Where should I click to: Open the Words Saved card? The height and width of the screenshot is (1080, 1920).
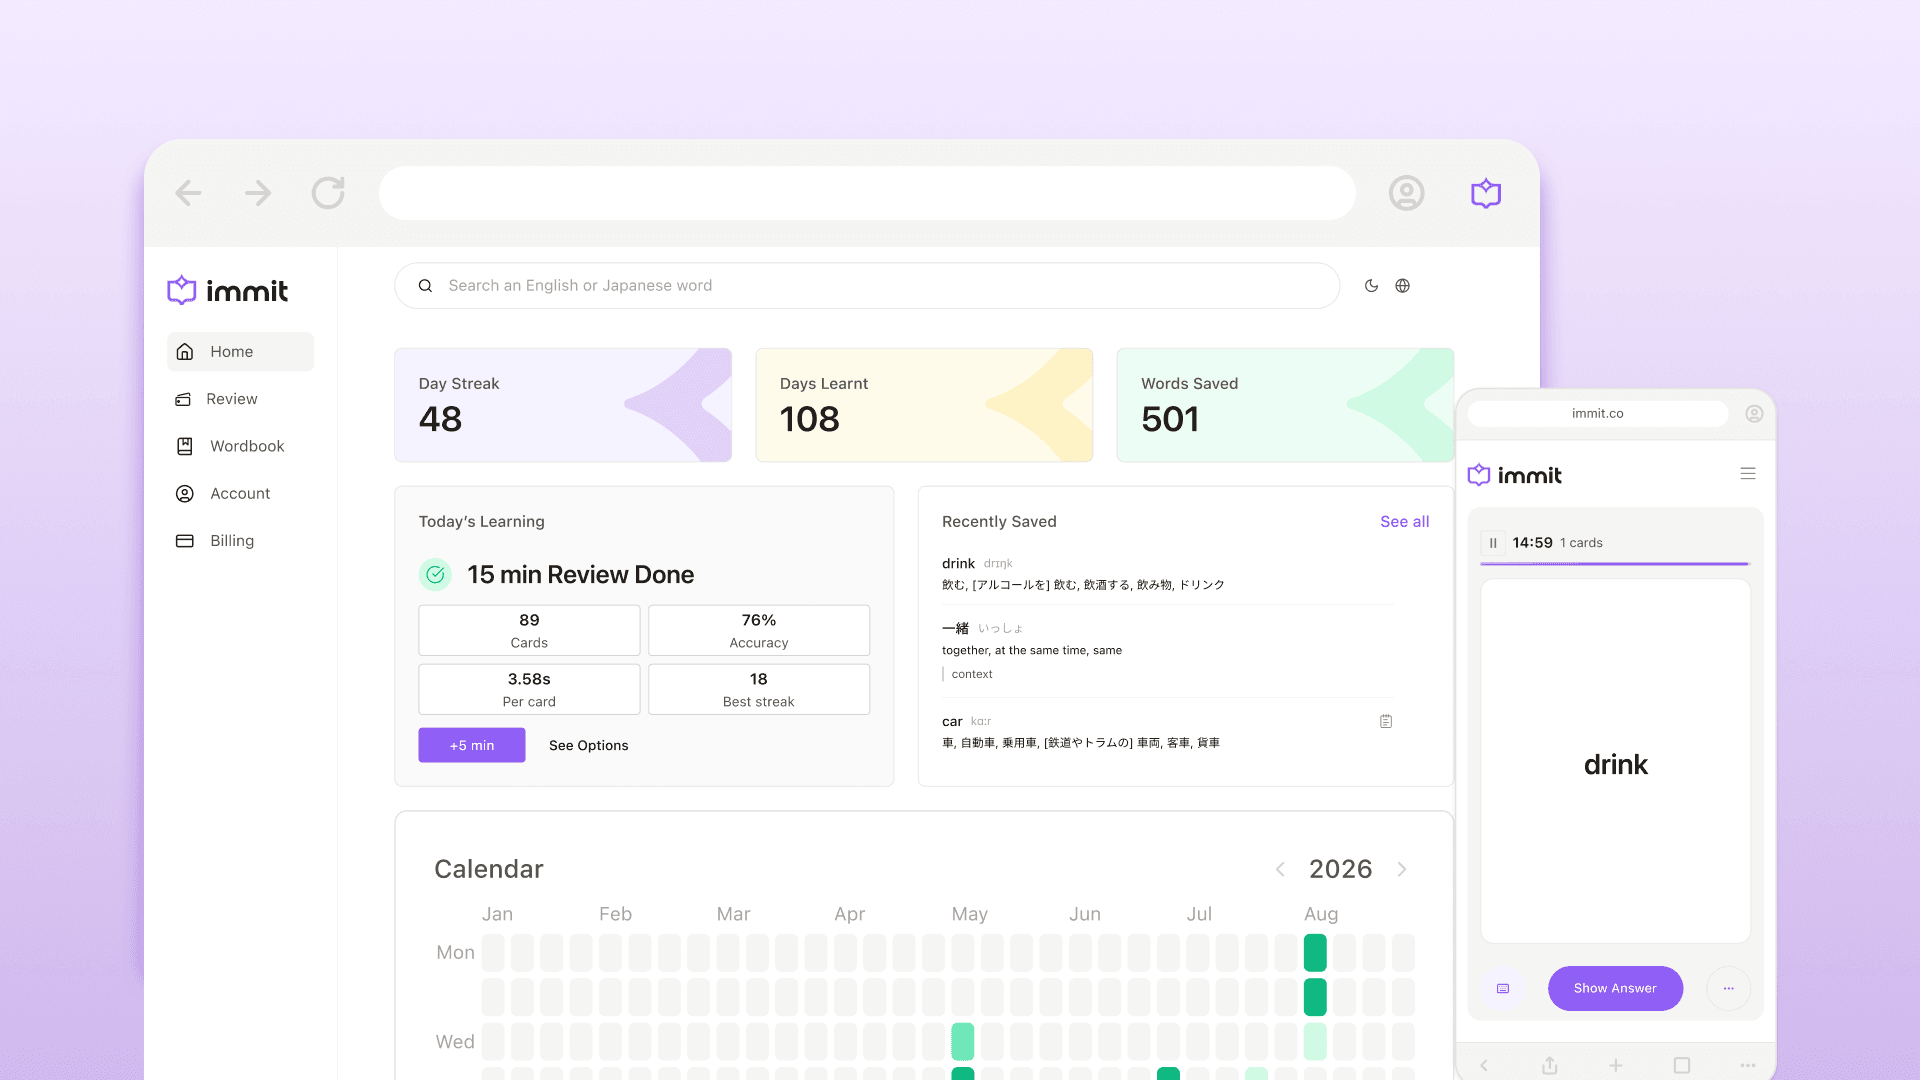pyautogui.click(x=1285, y=405)
